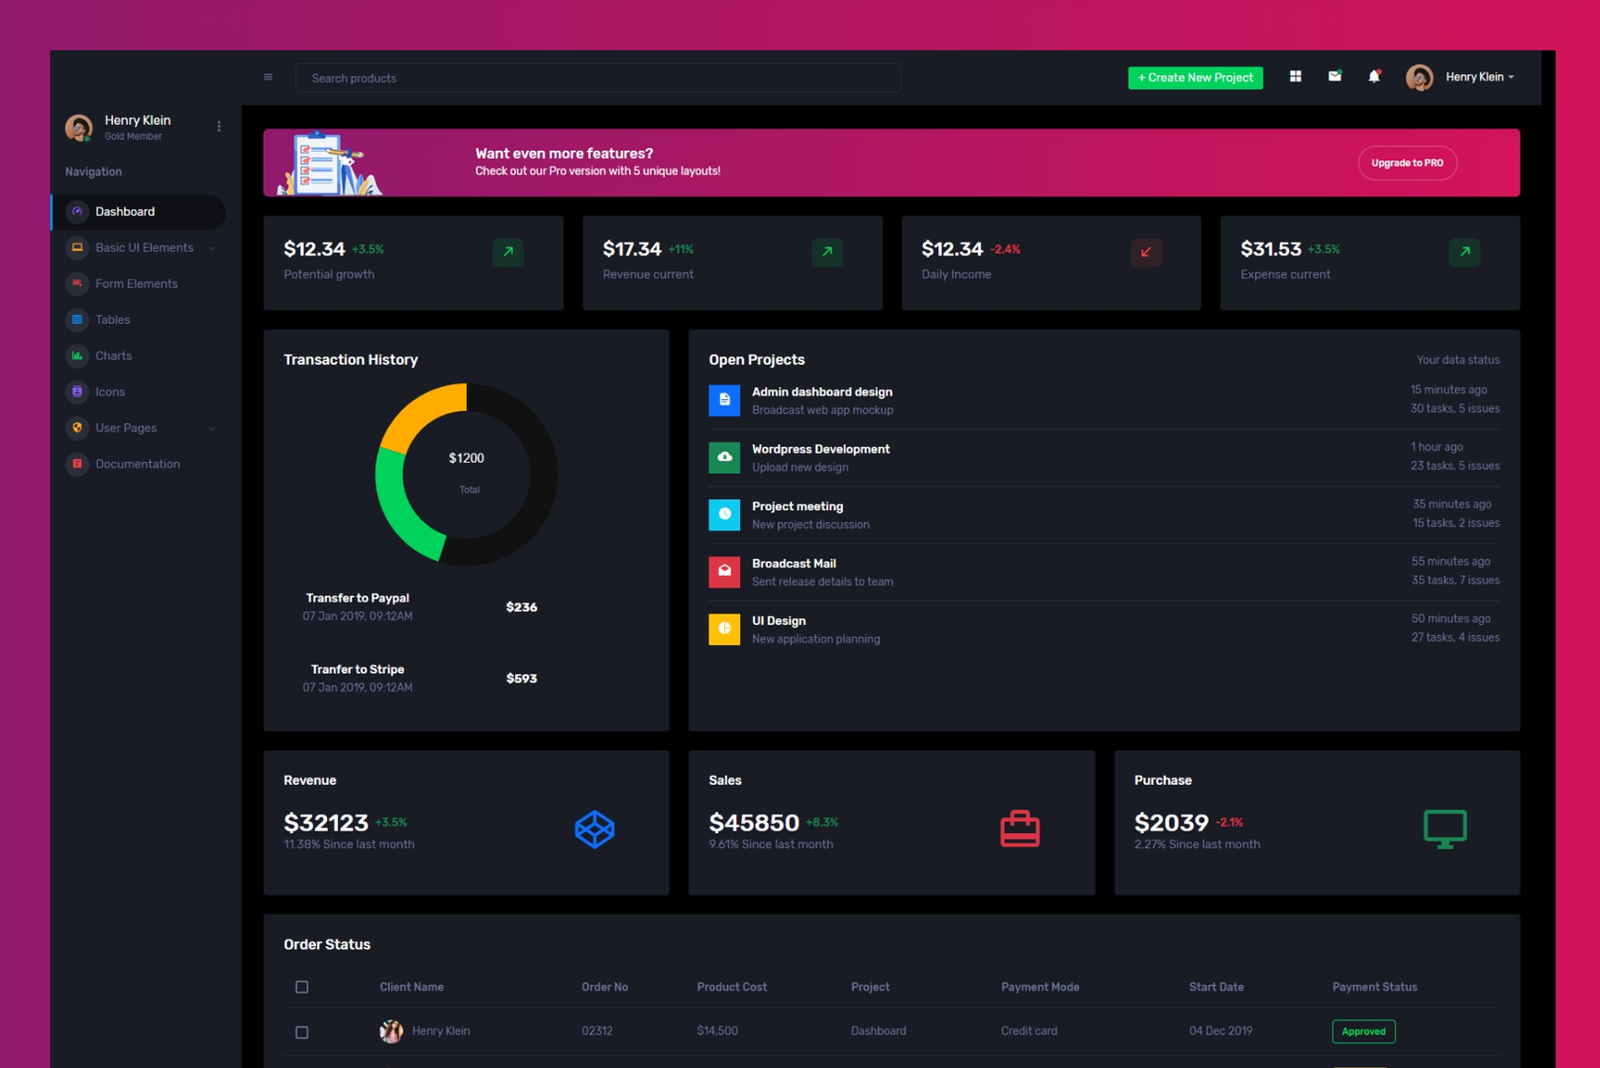Select the Wordpress Development cloud icon
This screenshot has width=1600, height=1068.
(x=724, y=457)
